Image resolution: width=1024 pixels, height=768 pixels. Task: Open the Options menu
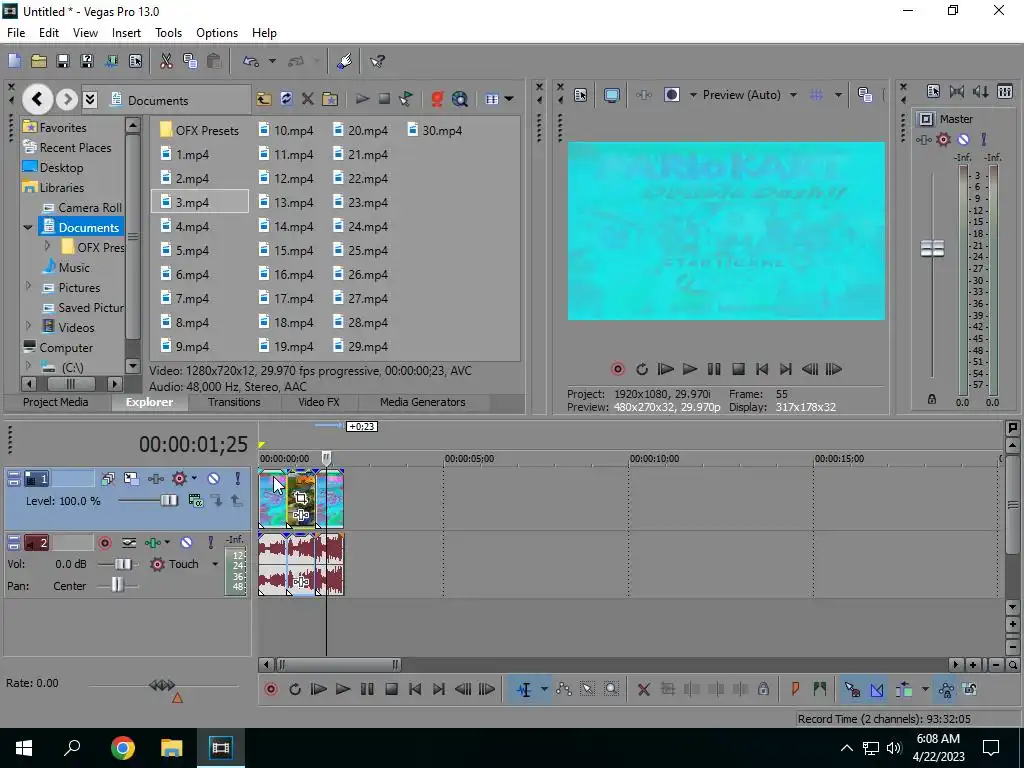click(217, 33)
